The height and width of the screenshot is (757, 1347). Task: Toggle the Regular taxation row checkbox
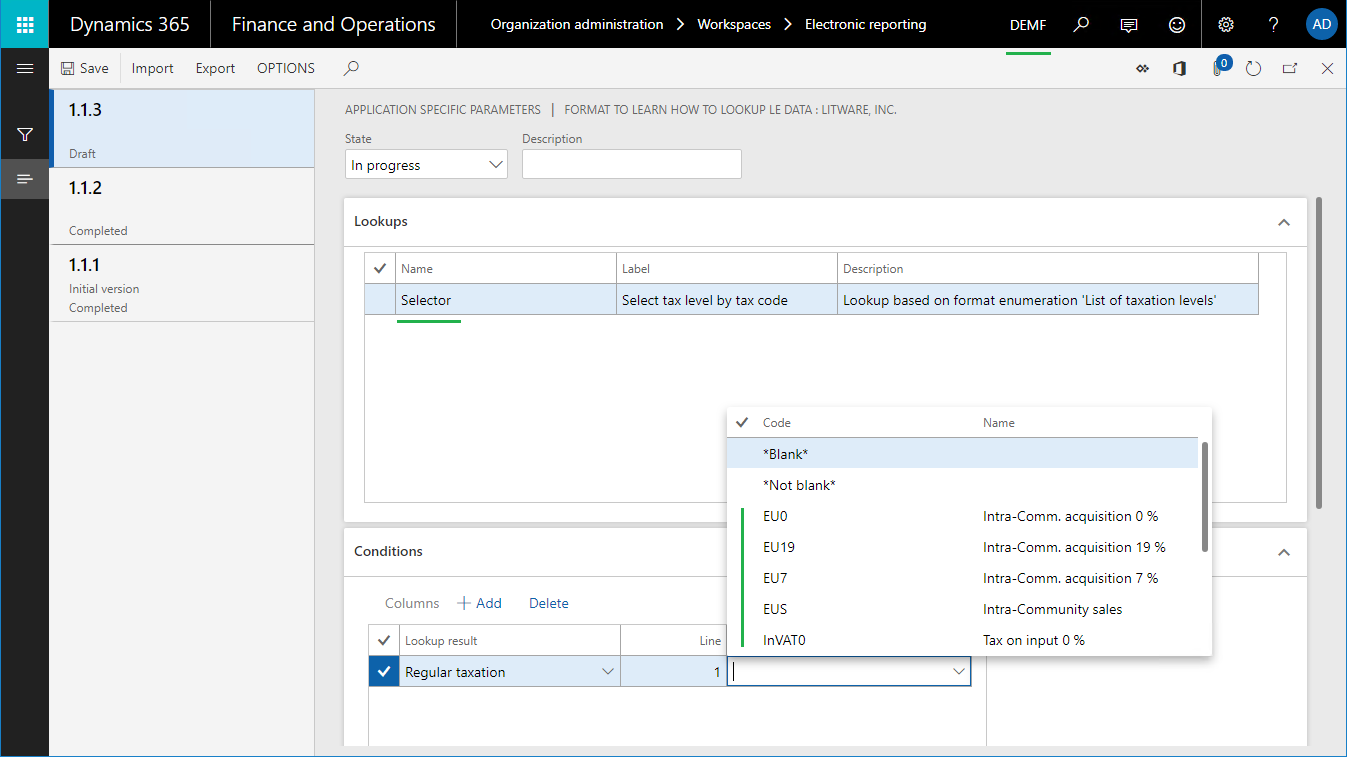pos(383,671)
